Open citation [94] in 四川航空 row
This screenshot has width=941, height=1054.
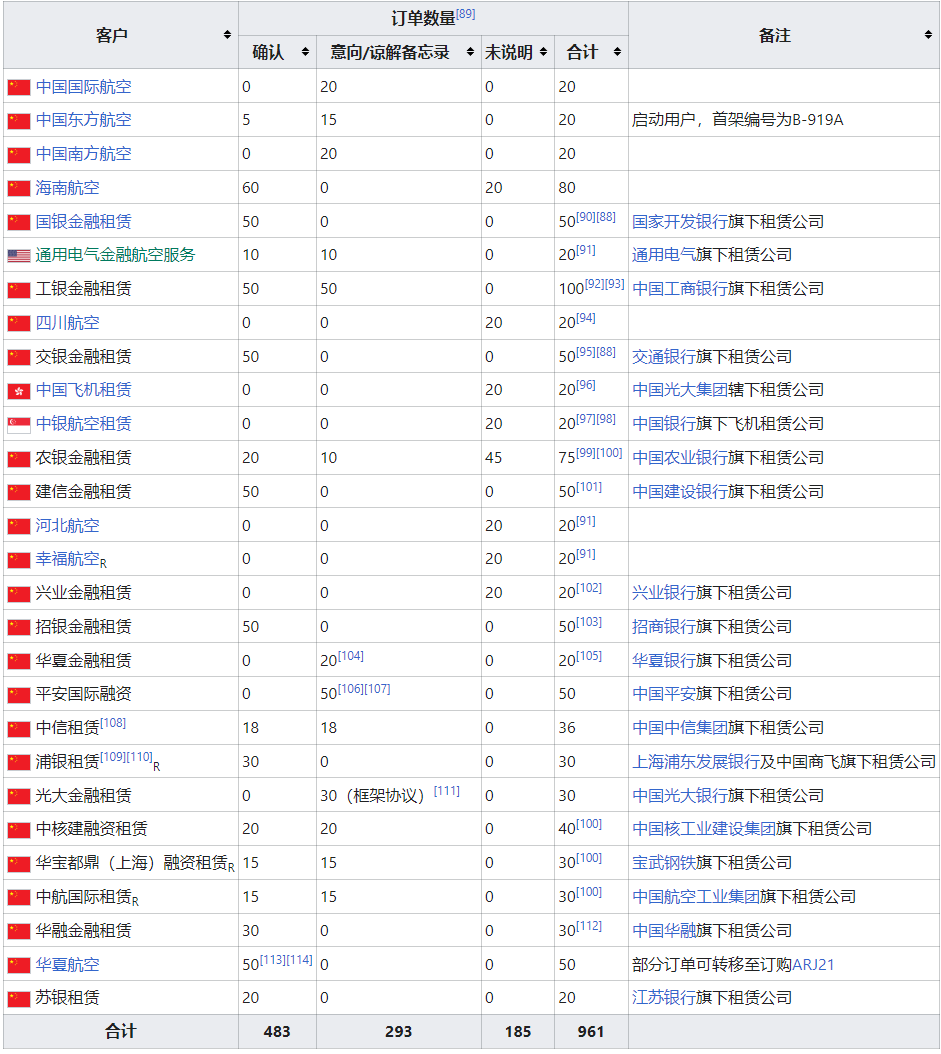585,317
